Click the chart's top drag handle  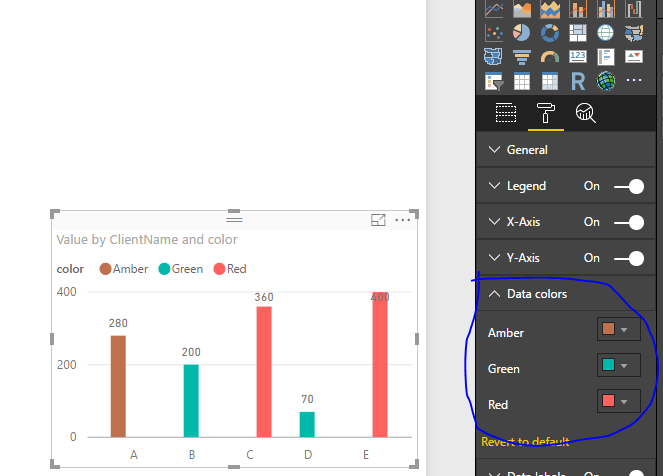234,219
